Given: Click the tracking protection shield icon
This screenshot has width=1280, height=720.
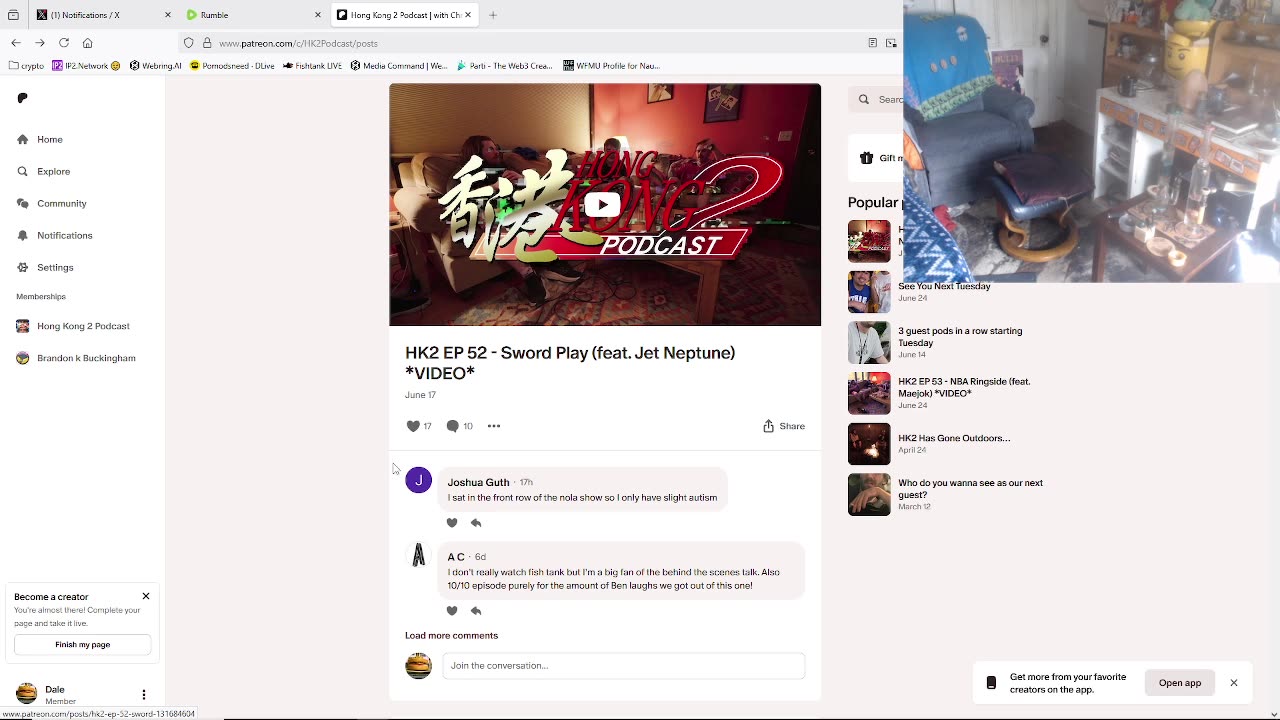Looking at the screenshot, I should pyautogui.click(x=188, y=43).
